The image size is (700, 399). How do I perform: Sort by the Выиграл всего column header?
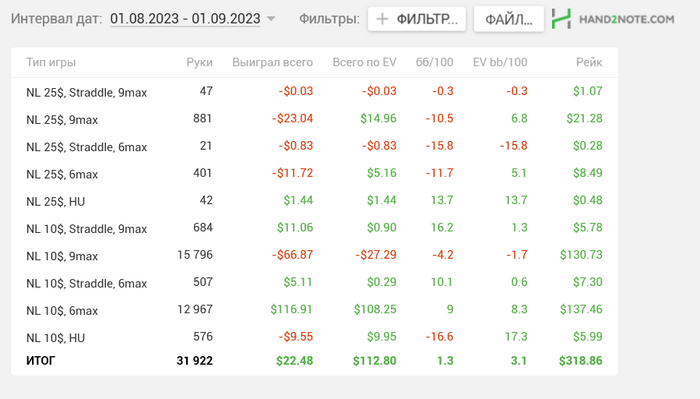(x=272, y=62)
